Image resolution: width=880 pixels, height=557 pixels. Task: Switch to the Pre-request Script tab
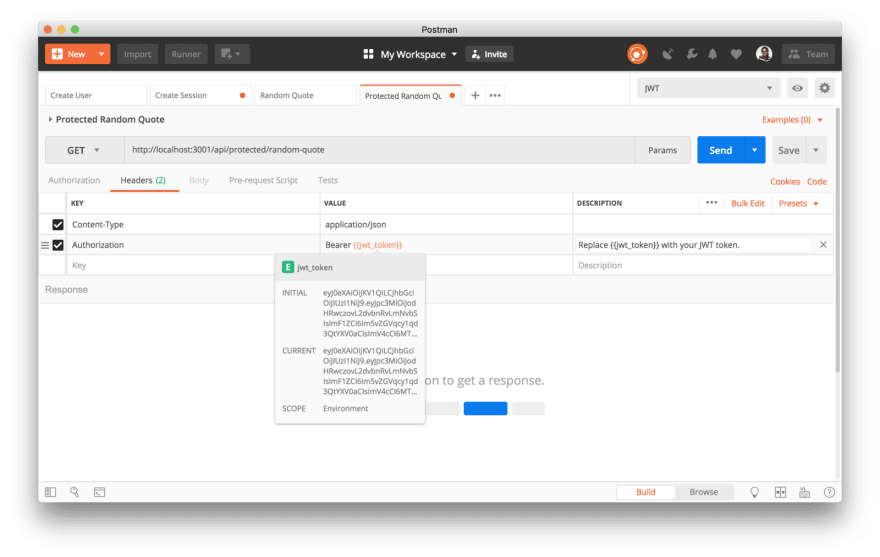tap(263, 180)
